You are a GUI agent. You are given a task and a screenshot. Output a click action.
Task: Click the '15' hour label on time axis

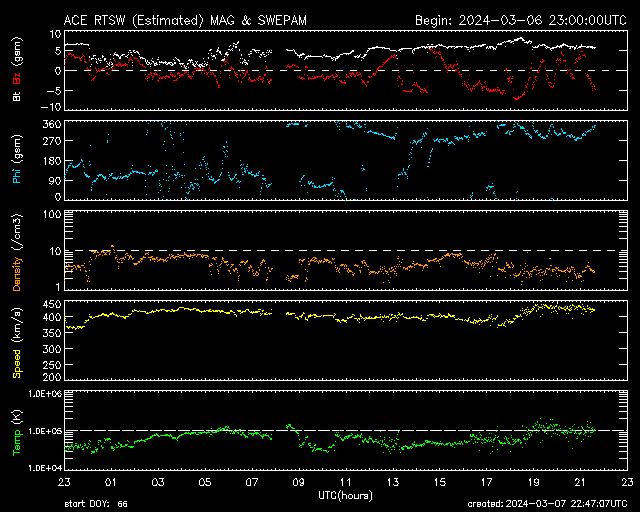[440, 482]
